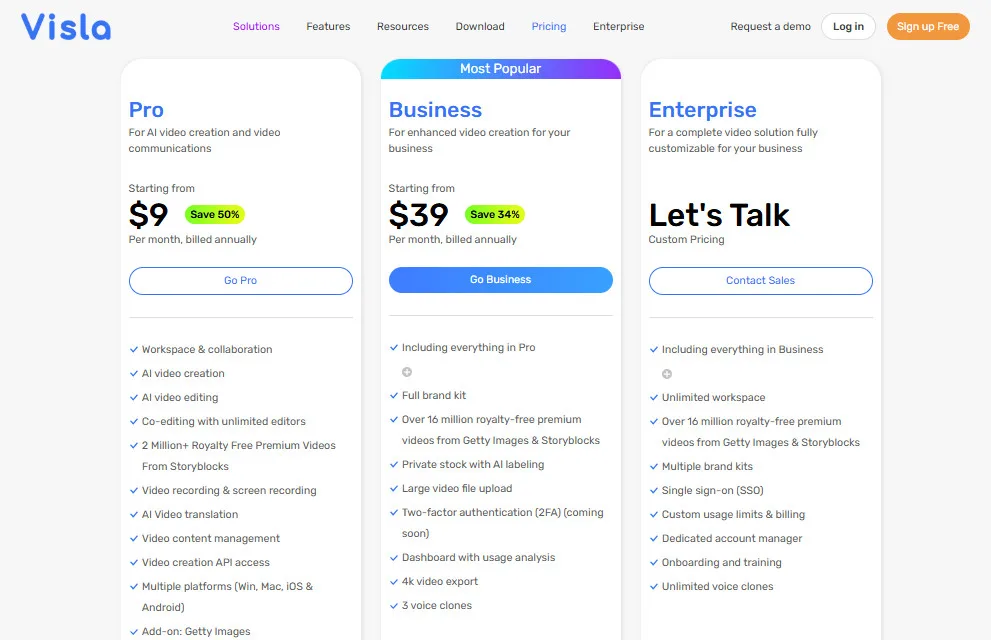Image resolution: width=991 pixels, height=640 pixels.
Task: Click the checkmark beside Full brand kit
Action: pos(393,395)
